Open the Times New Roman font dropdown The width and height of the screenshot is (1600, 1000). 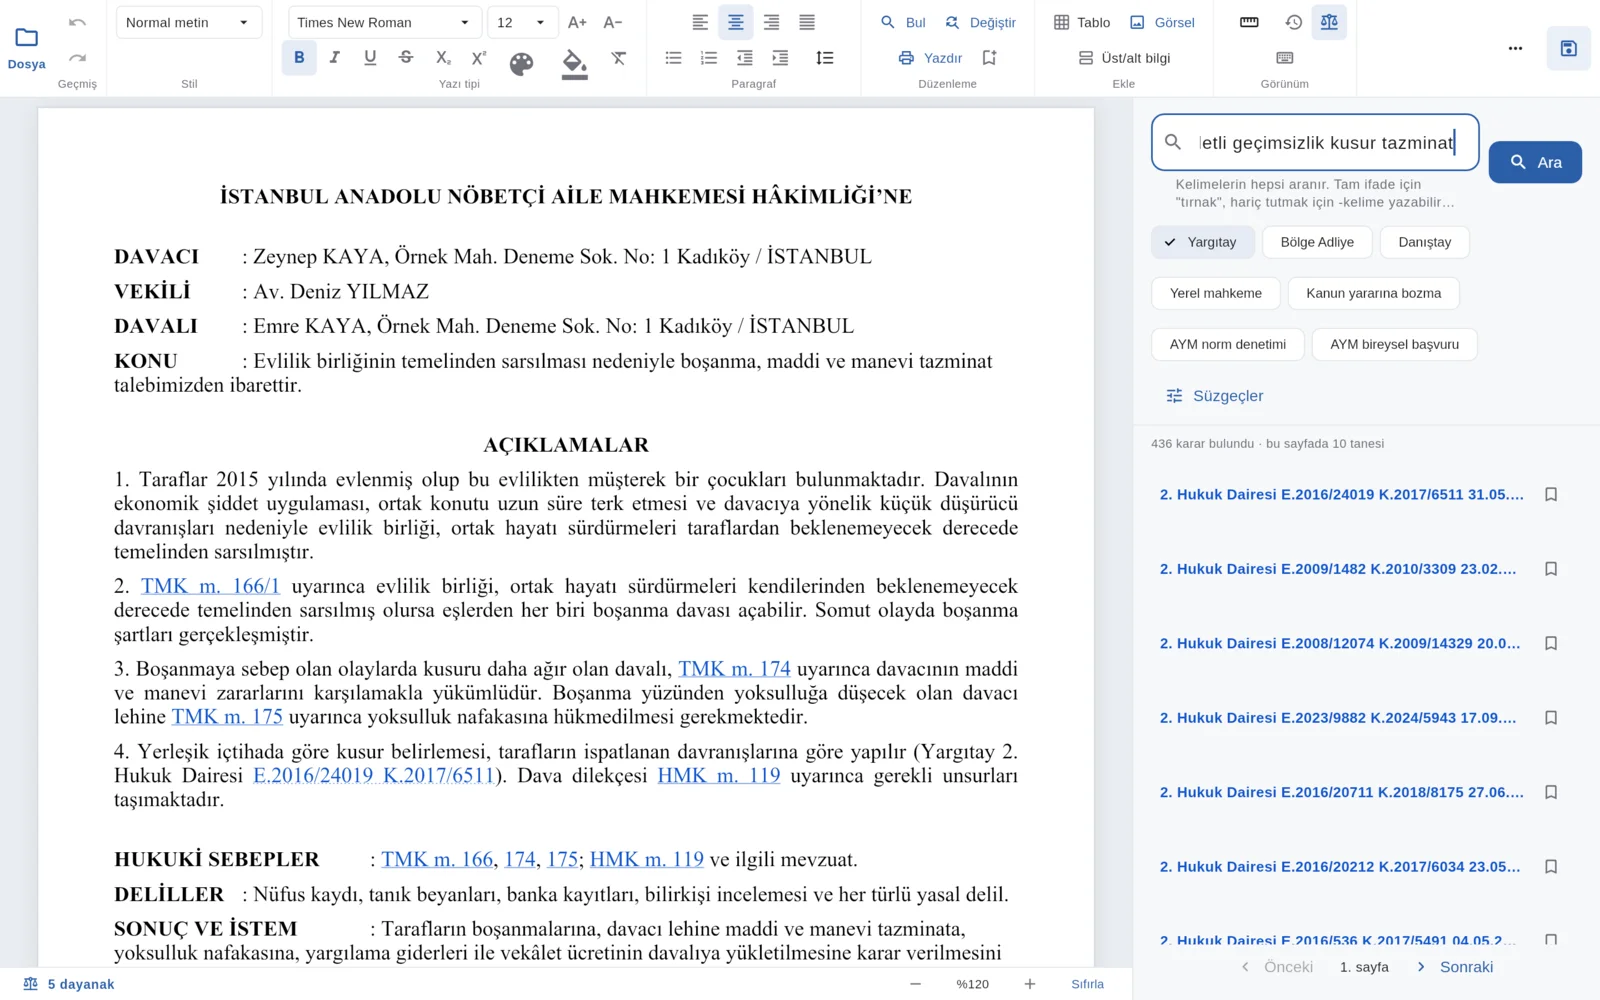click(384, 22)
